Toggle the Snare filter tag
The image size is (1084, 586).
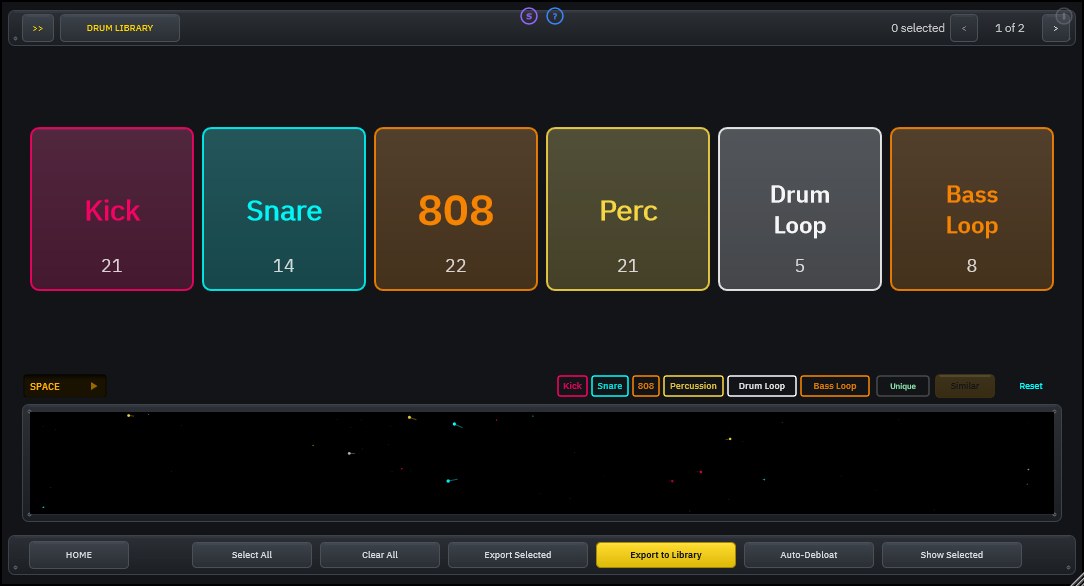[x=610, y=386]
